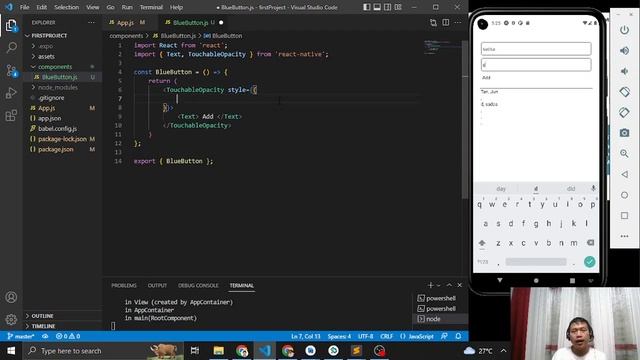Click the emulator zoom icon
This screenshot has width=640, height=360.
624,153
